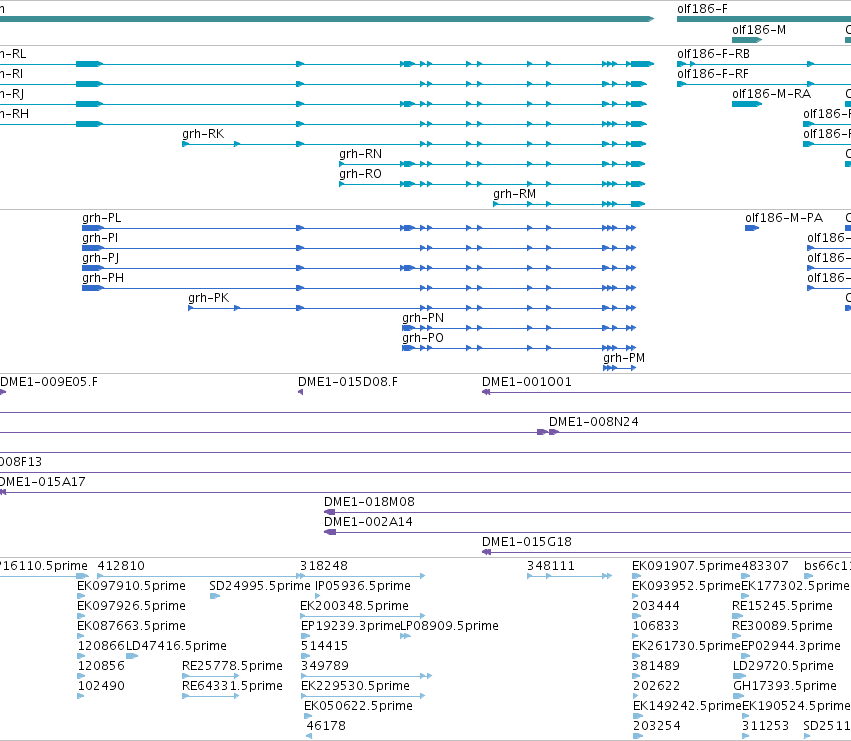Select the EST feature labeled 412810
Image resolution: width=851 pixels, height=741 pixels.
[x=121, y=566]
